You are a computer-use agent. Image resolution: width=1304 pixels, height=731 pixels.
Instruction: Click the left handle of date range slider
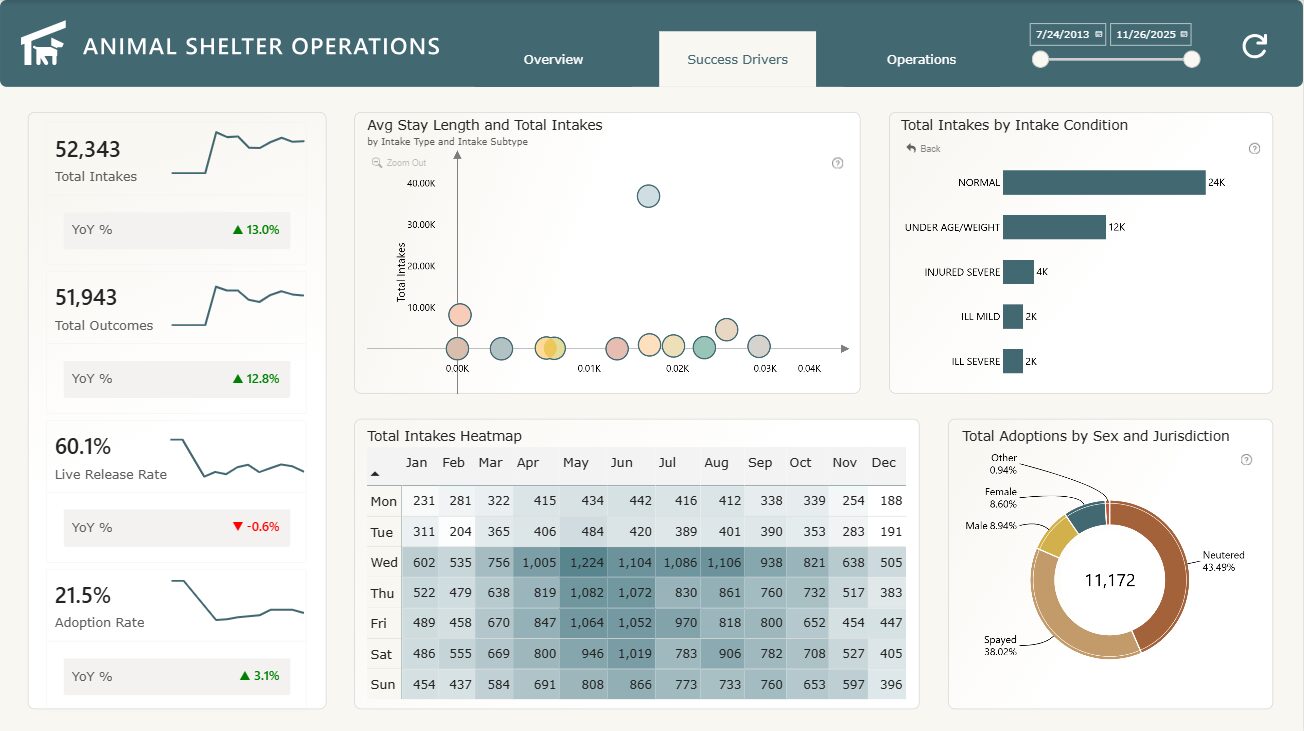click(1041, 59)
